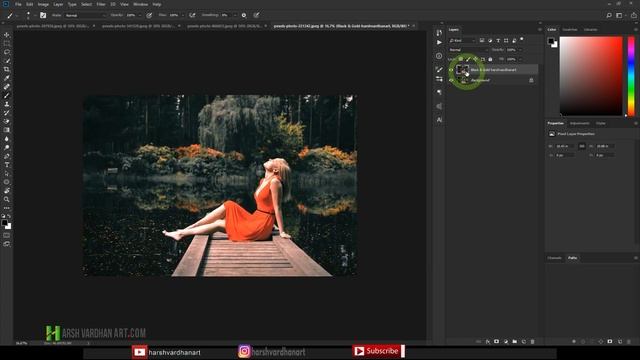Image resolution: width=640 pixels, height=360 pixels.
Task: Pick a color in the color field
Action: [591, 76]
